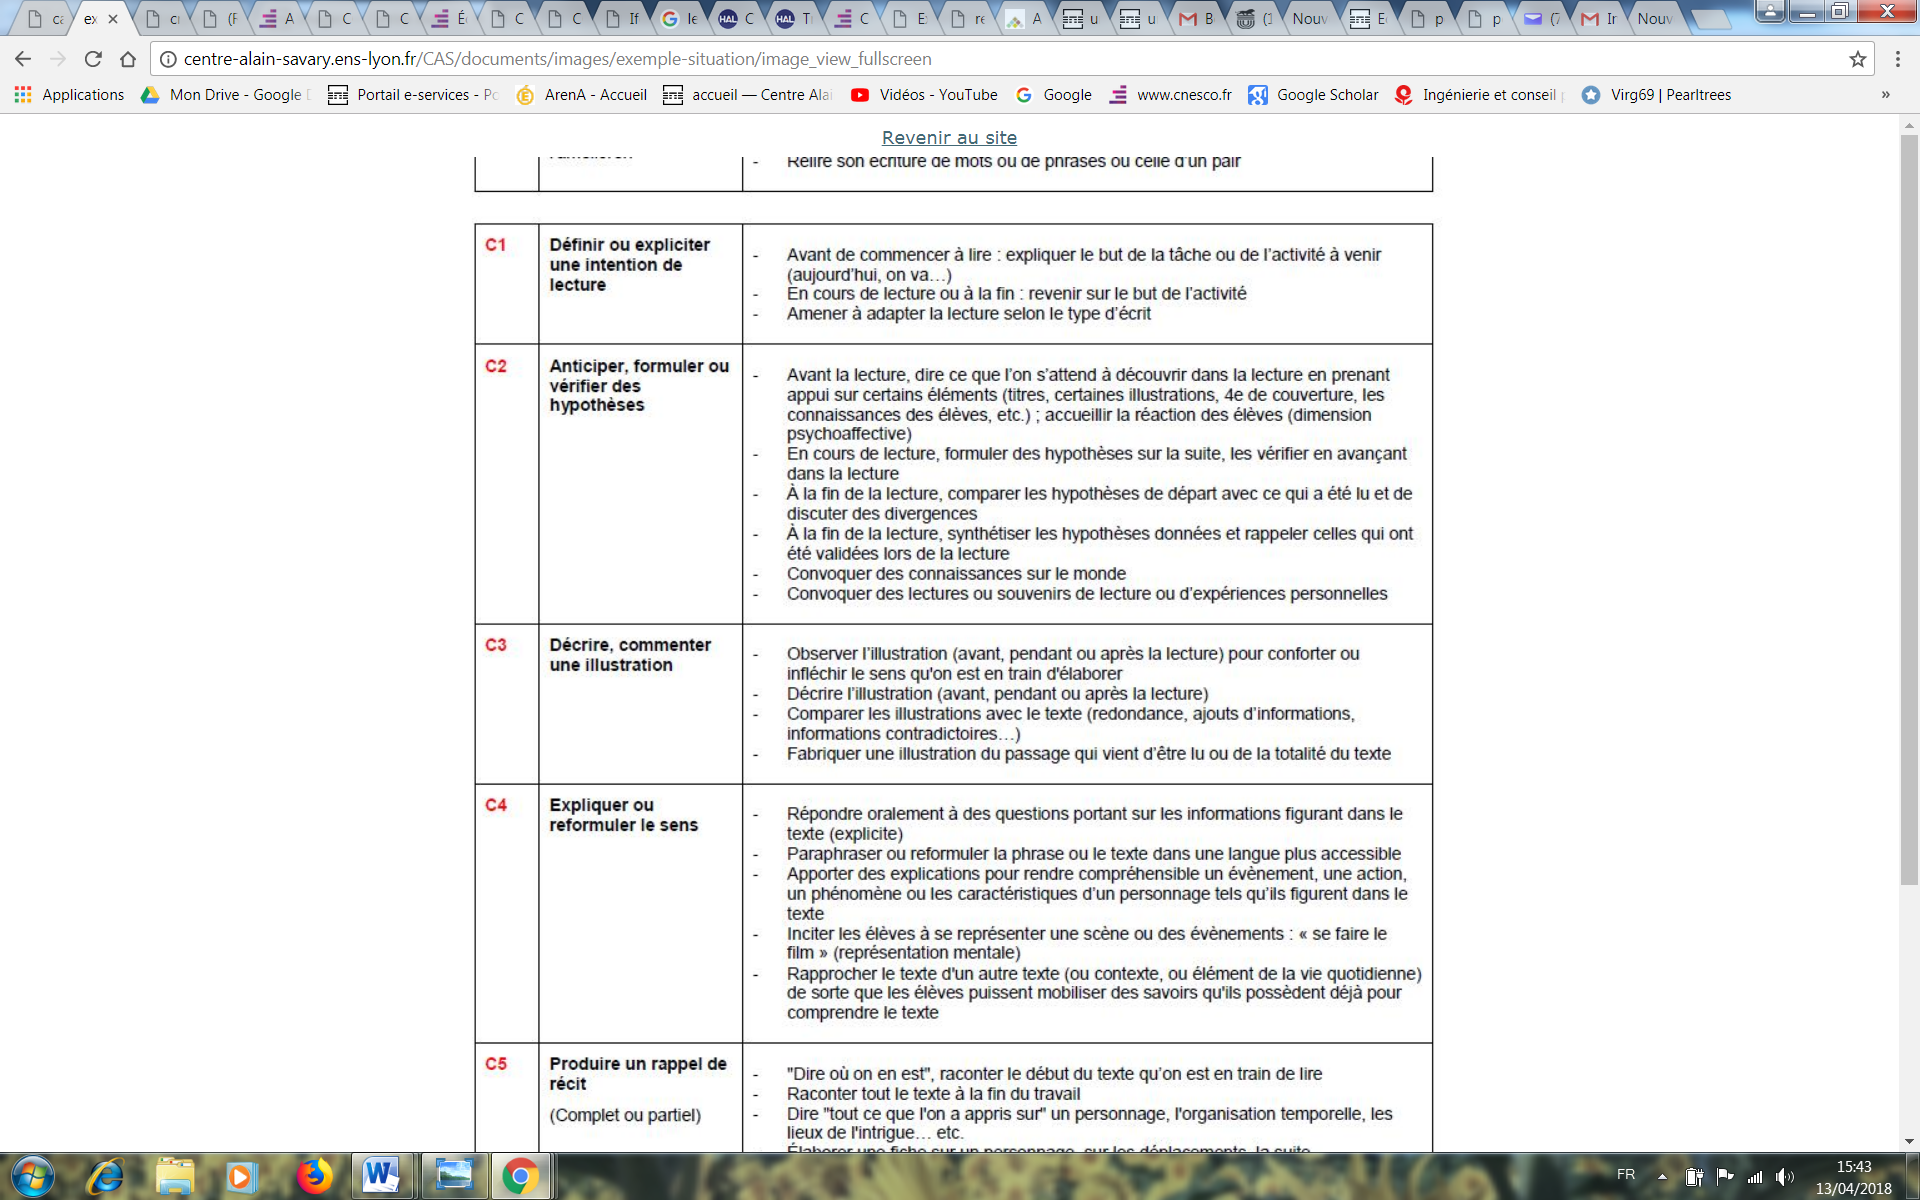Go back with the arrow icon
This screenshot has width=1920, height=1200.
tap(23, 59)
